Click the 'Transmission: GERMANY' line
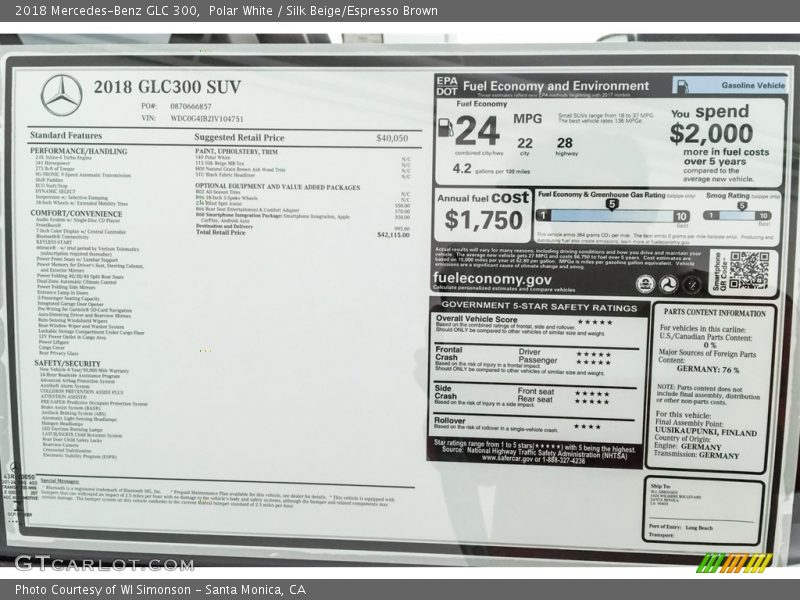800x600 pixels. (696, 455)
